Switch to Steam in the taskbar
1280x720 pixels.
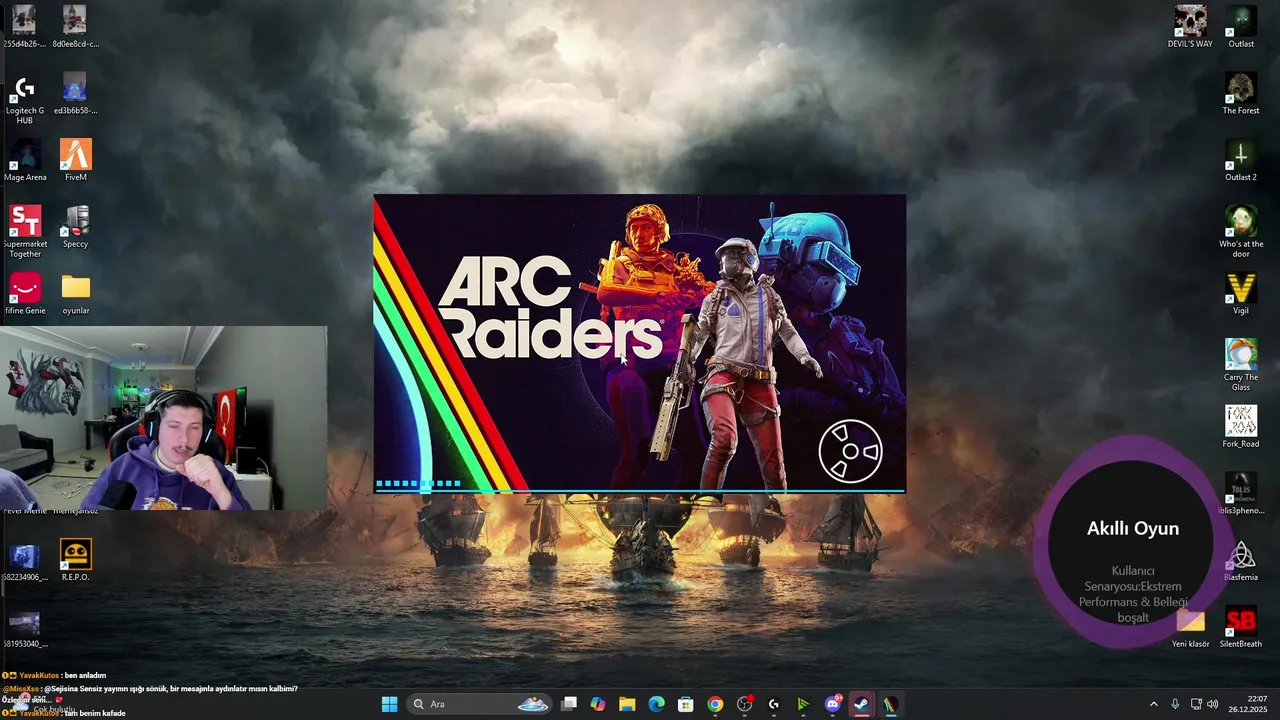(861, 704)
